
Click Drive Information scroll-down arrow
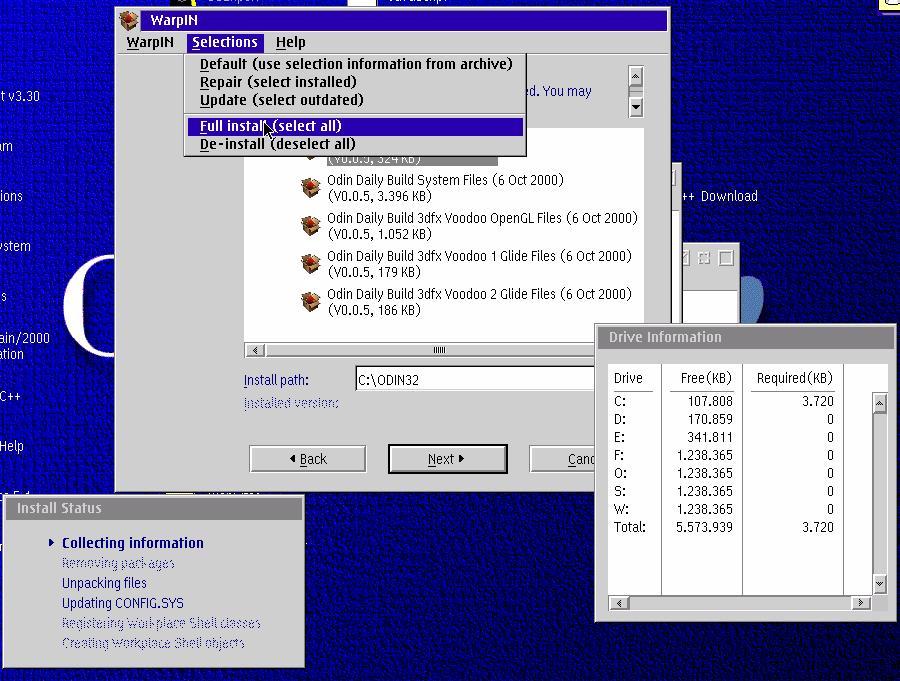coord(879,584)
